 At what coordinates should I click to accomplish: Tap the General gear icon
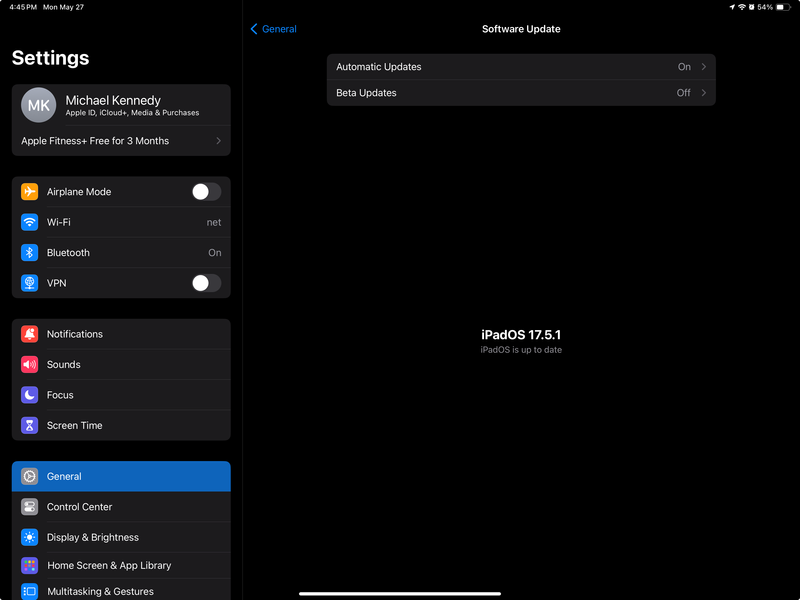pos(30,477)
